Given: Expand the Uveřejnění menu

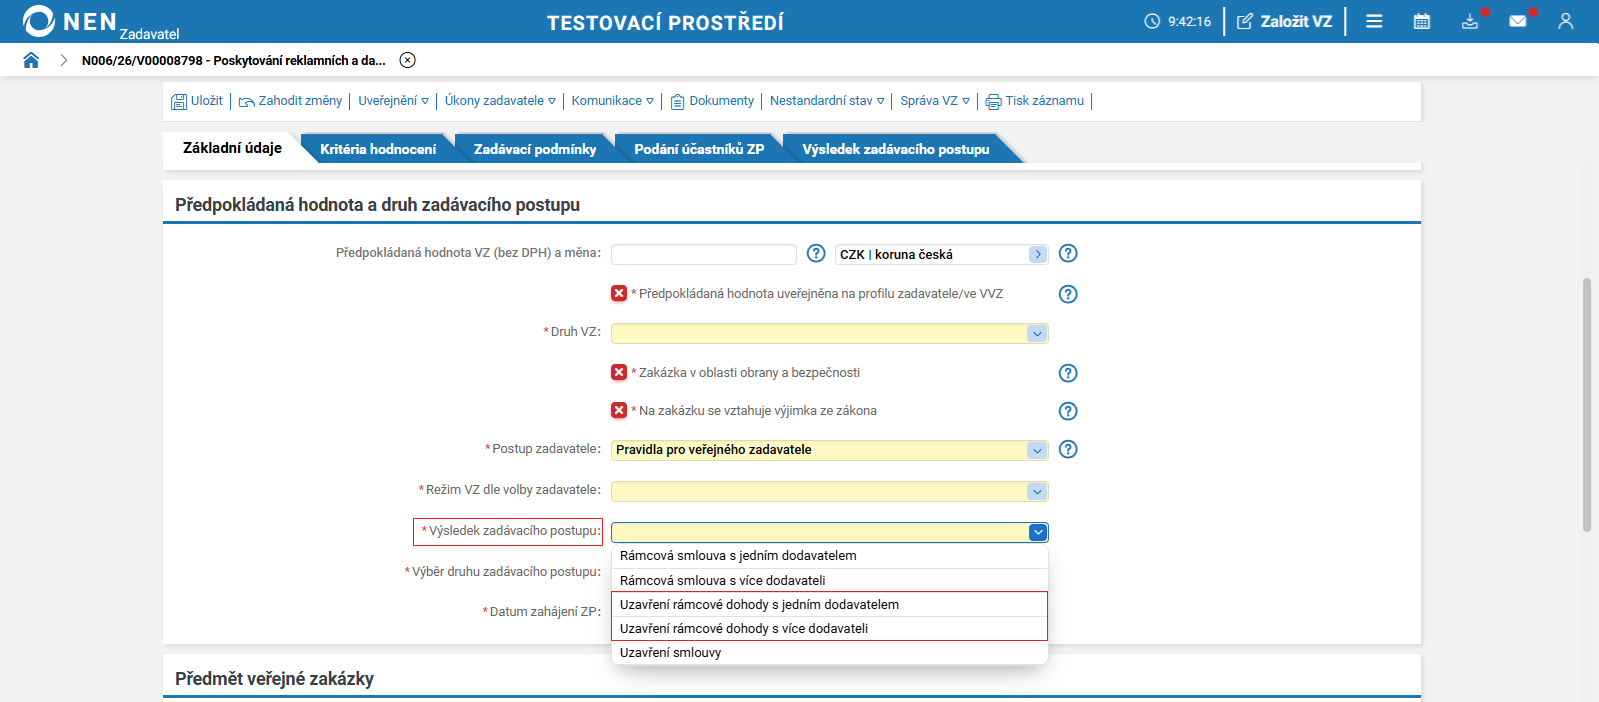Looking at the screenshot, I should (393, 101).
